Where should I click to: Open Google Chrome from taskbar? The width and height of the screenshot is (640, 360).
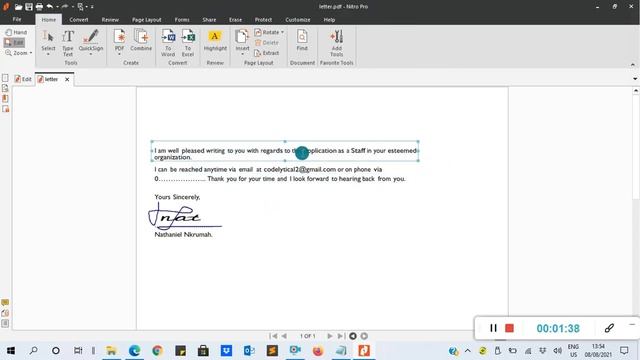tap(157, 351)
